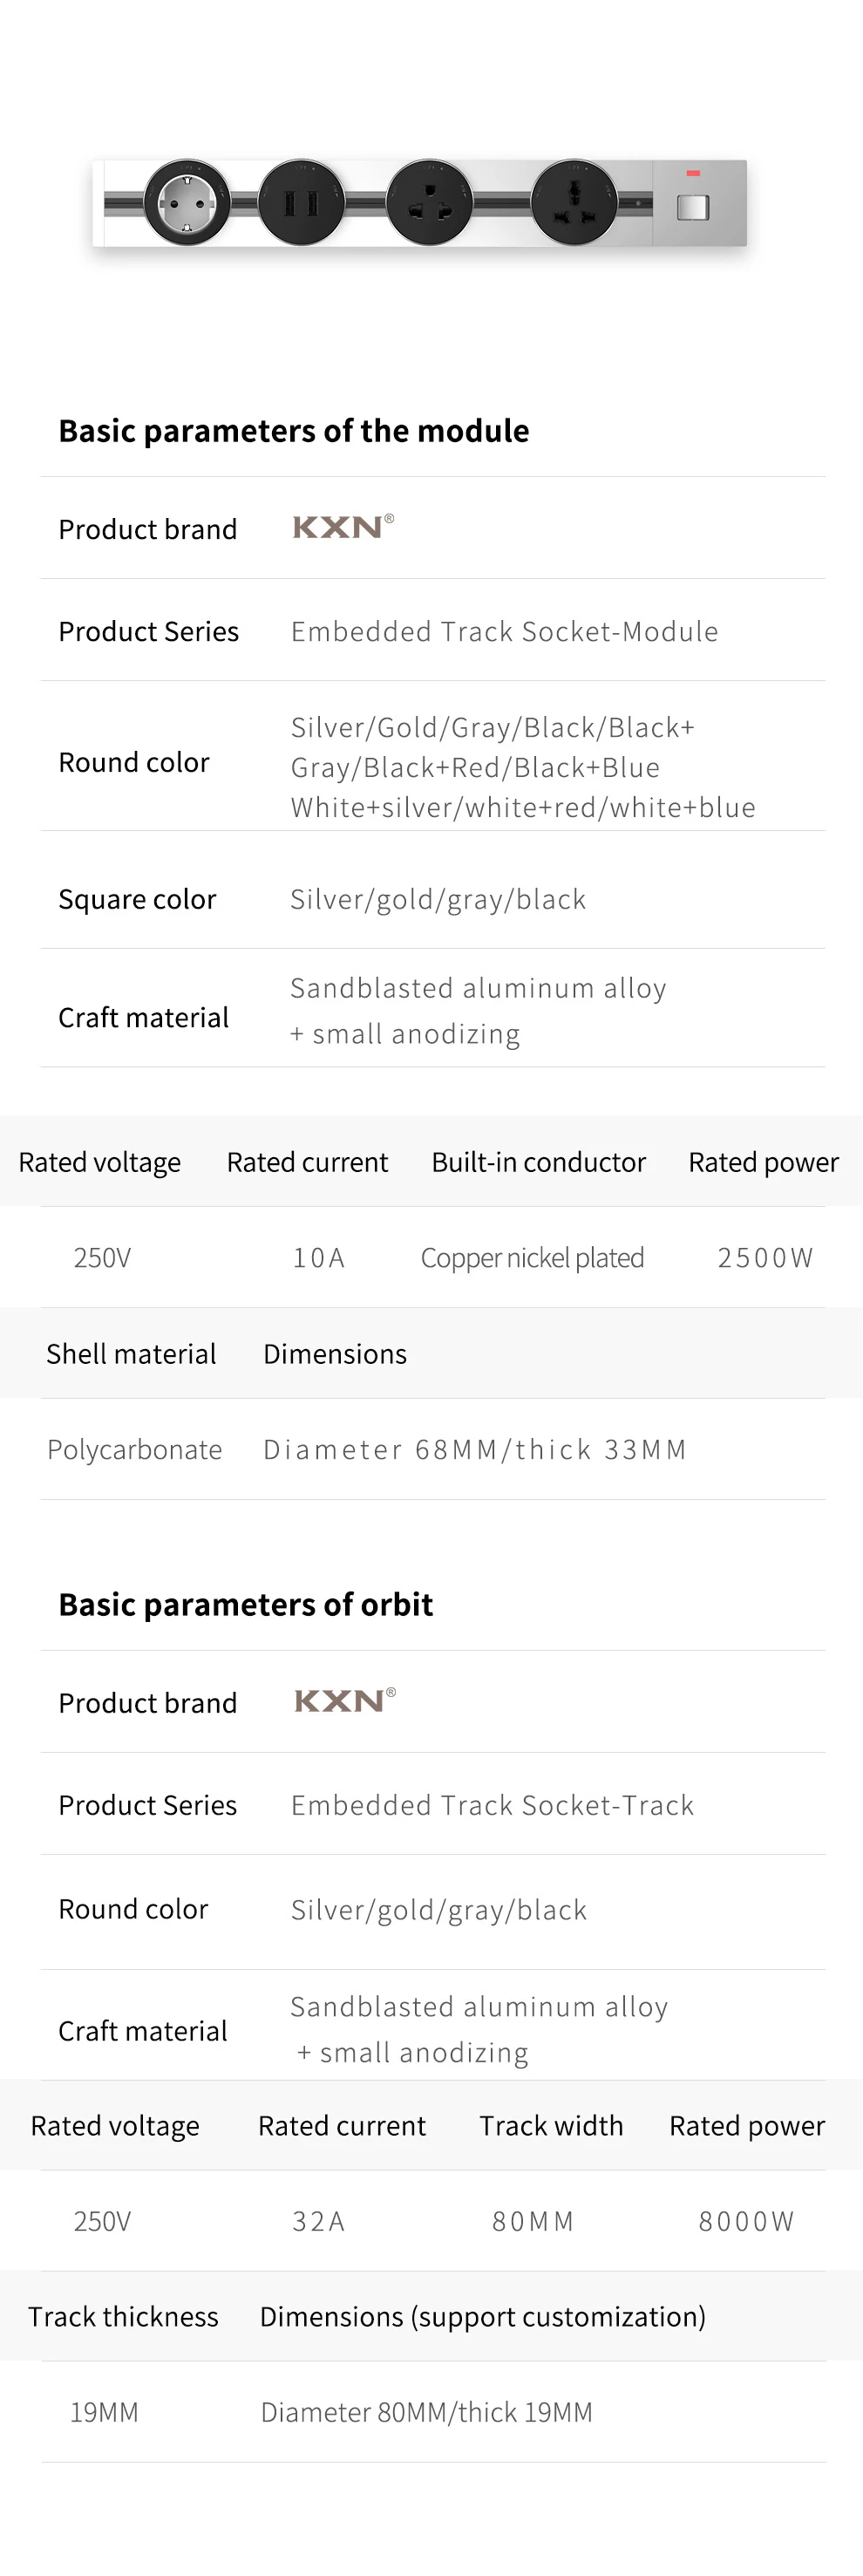The height and width of the screenshot is (2576, 863).
Task: Click the dual USB port module
Action: [301, 203]
